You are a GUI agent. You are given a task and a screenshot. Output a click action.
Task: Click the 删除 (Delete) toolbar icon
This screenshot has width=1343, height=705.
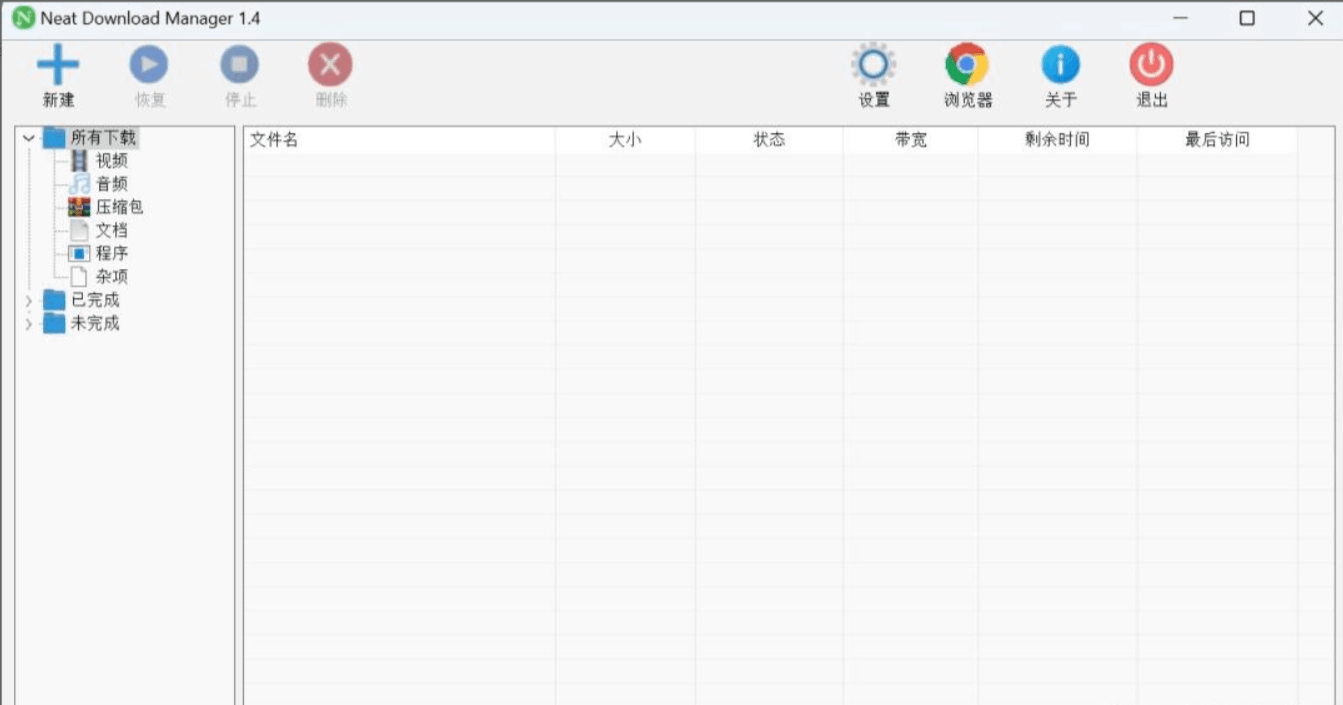tap(330, 63)
